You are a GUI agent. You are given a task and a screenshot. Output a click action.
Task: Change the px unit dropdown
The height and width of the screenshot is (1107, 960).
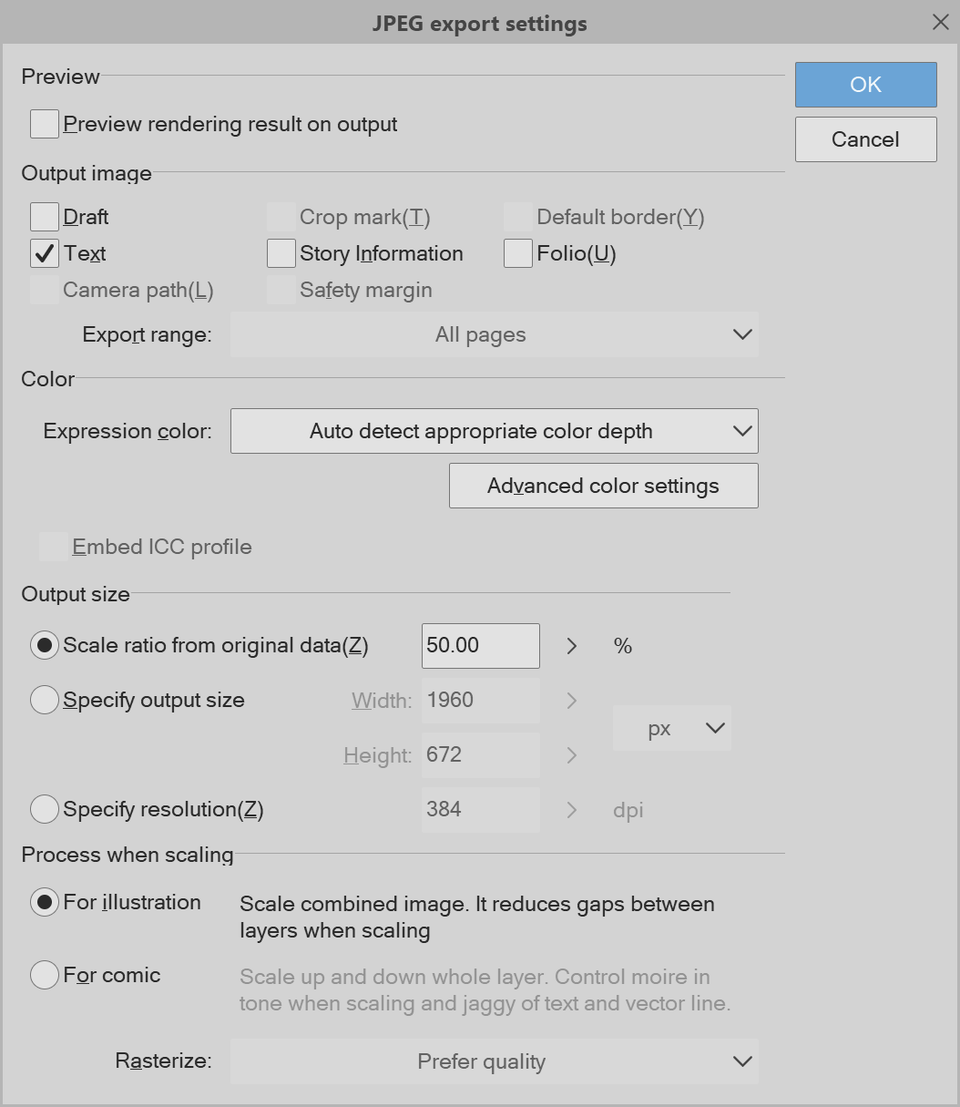671,728
